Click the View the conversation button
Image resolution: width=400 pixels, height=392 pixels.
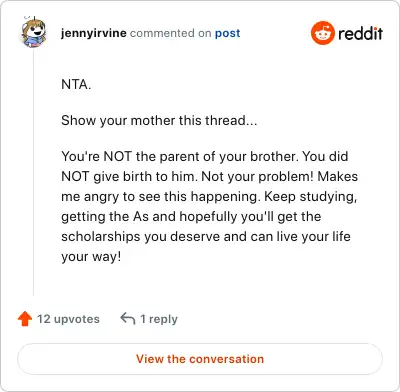tap(200, 359)
